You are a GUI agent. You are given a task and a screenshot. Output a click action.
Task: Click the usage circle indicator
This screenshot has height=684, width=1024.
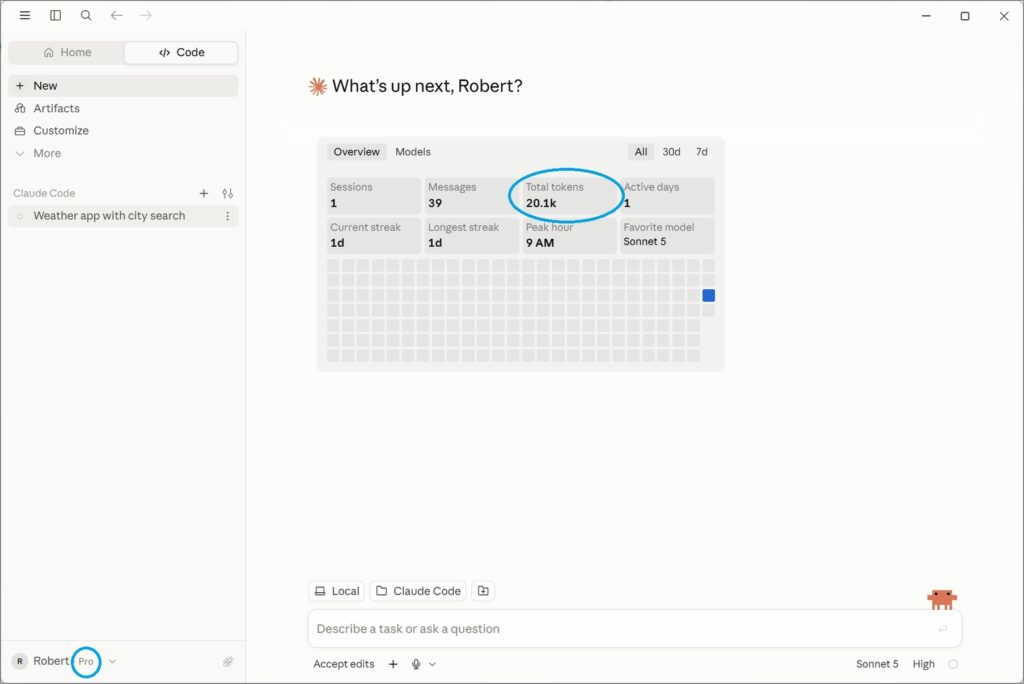click(x=953, y=664)
